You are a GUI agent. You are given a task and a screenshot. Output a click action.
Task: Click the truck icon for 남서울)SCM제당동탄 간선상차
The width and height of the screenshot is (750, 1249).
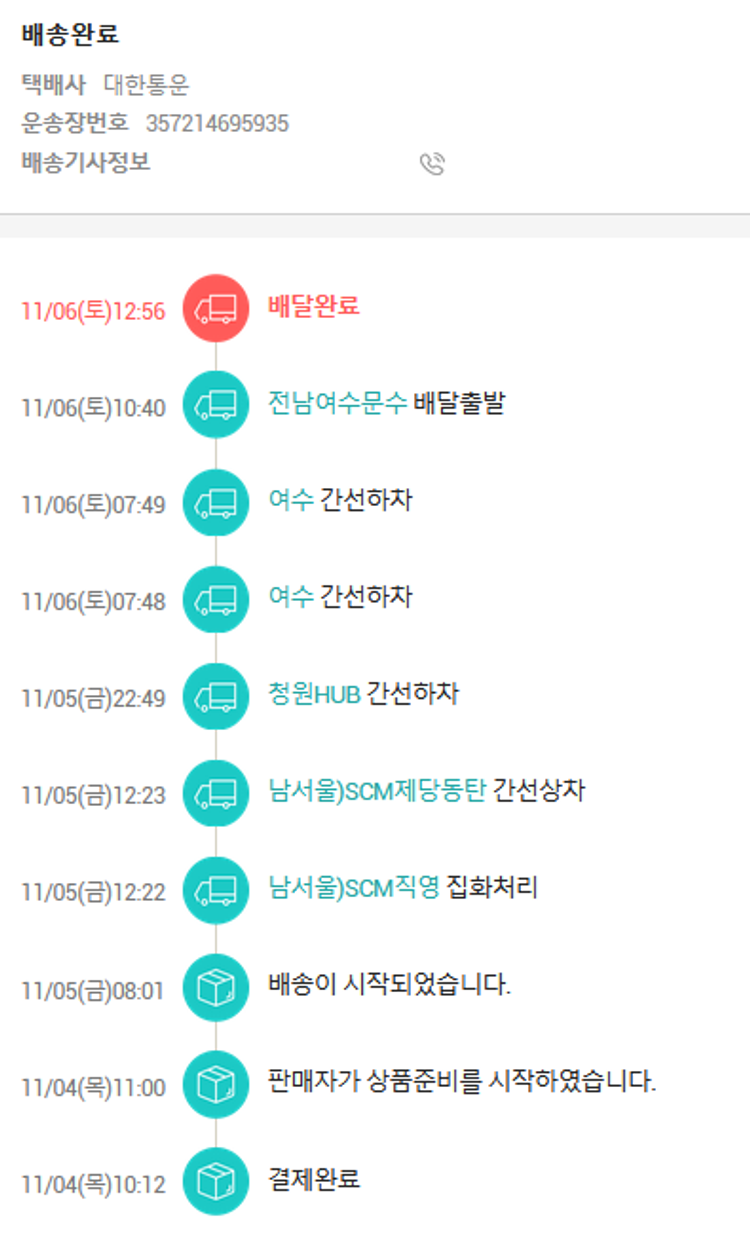215,793
